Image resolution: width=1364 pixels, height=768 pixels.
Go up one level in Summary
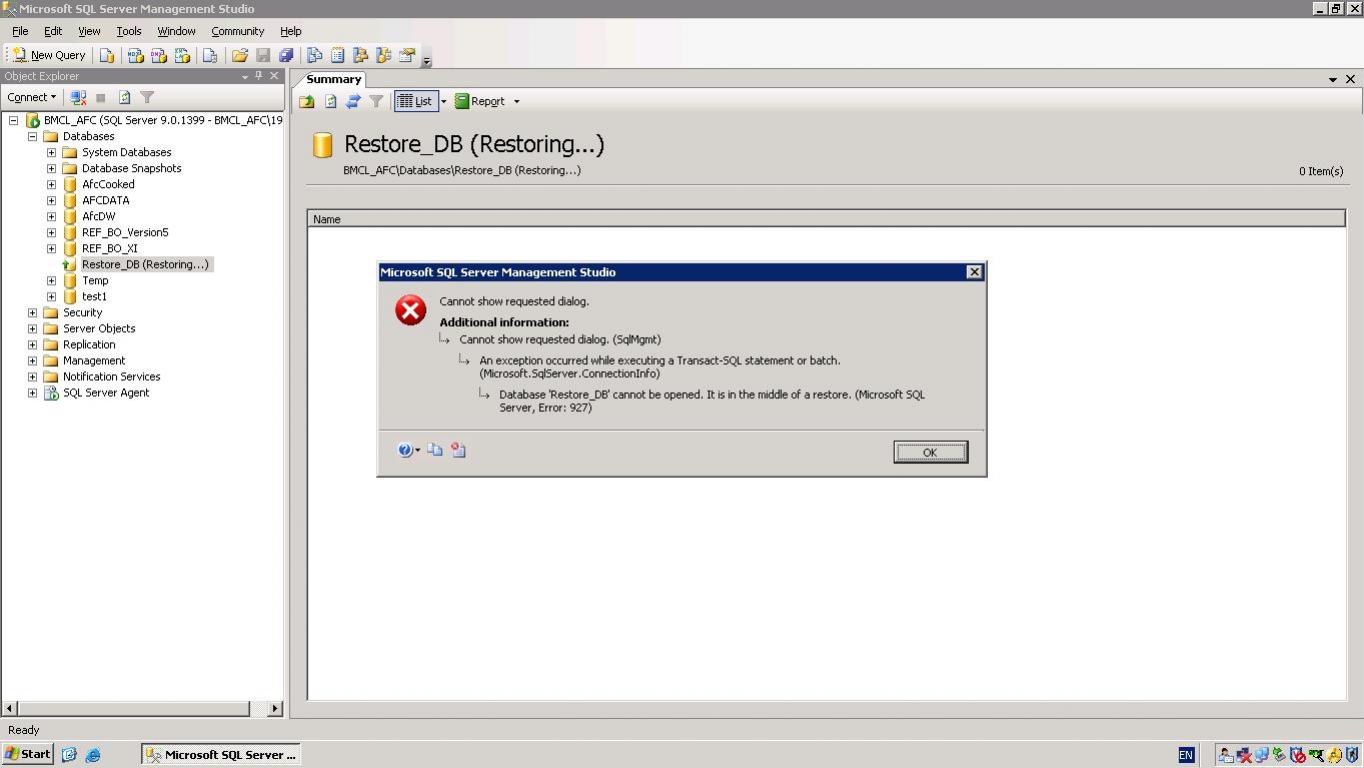point(307,101)
